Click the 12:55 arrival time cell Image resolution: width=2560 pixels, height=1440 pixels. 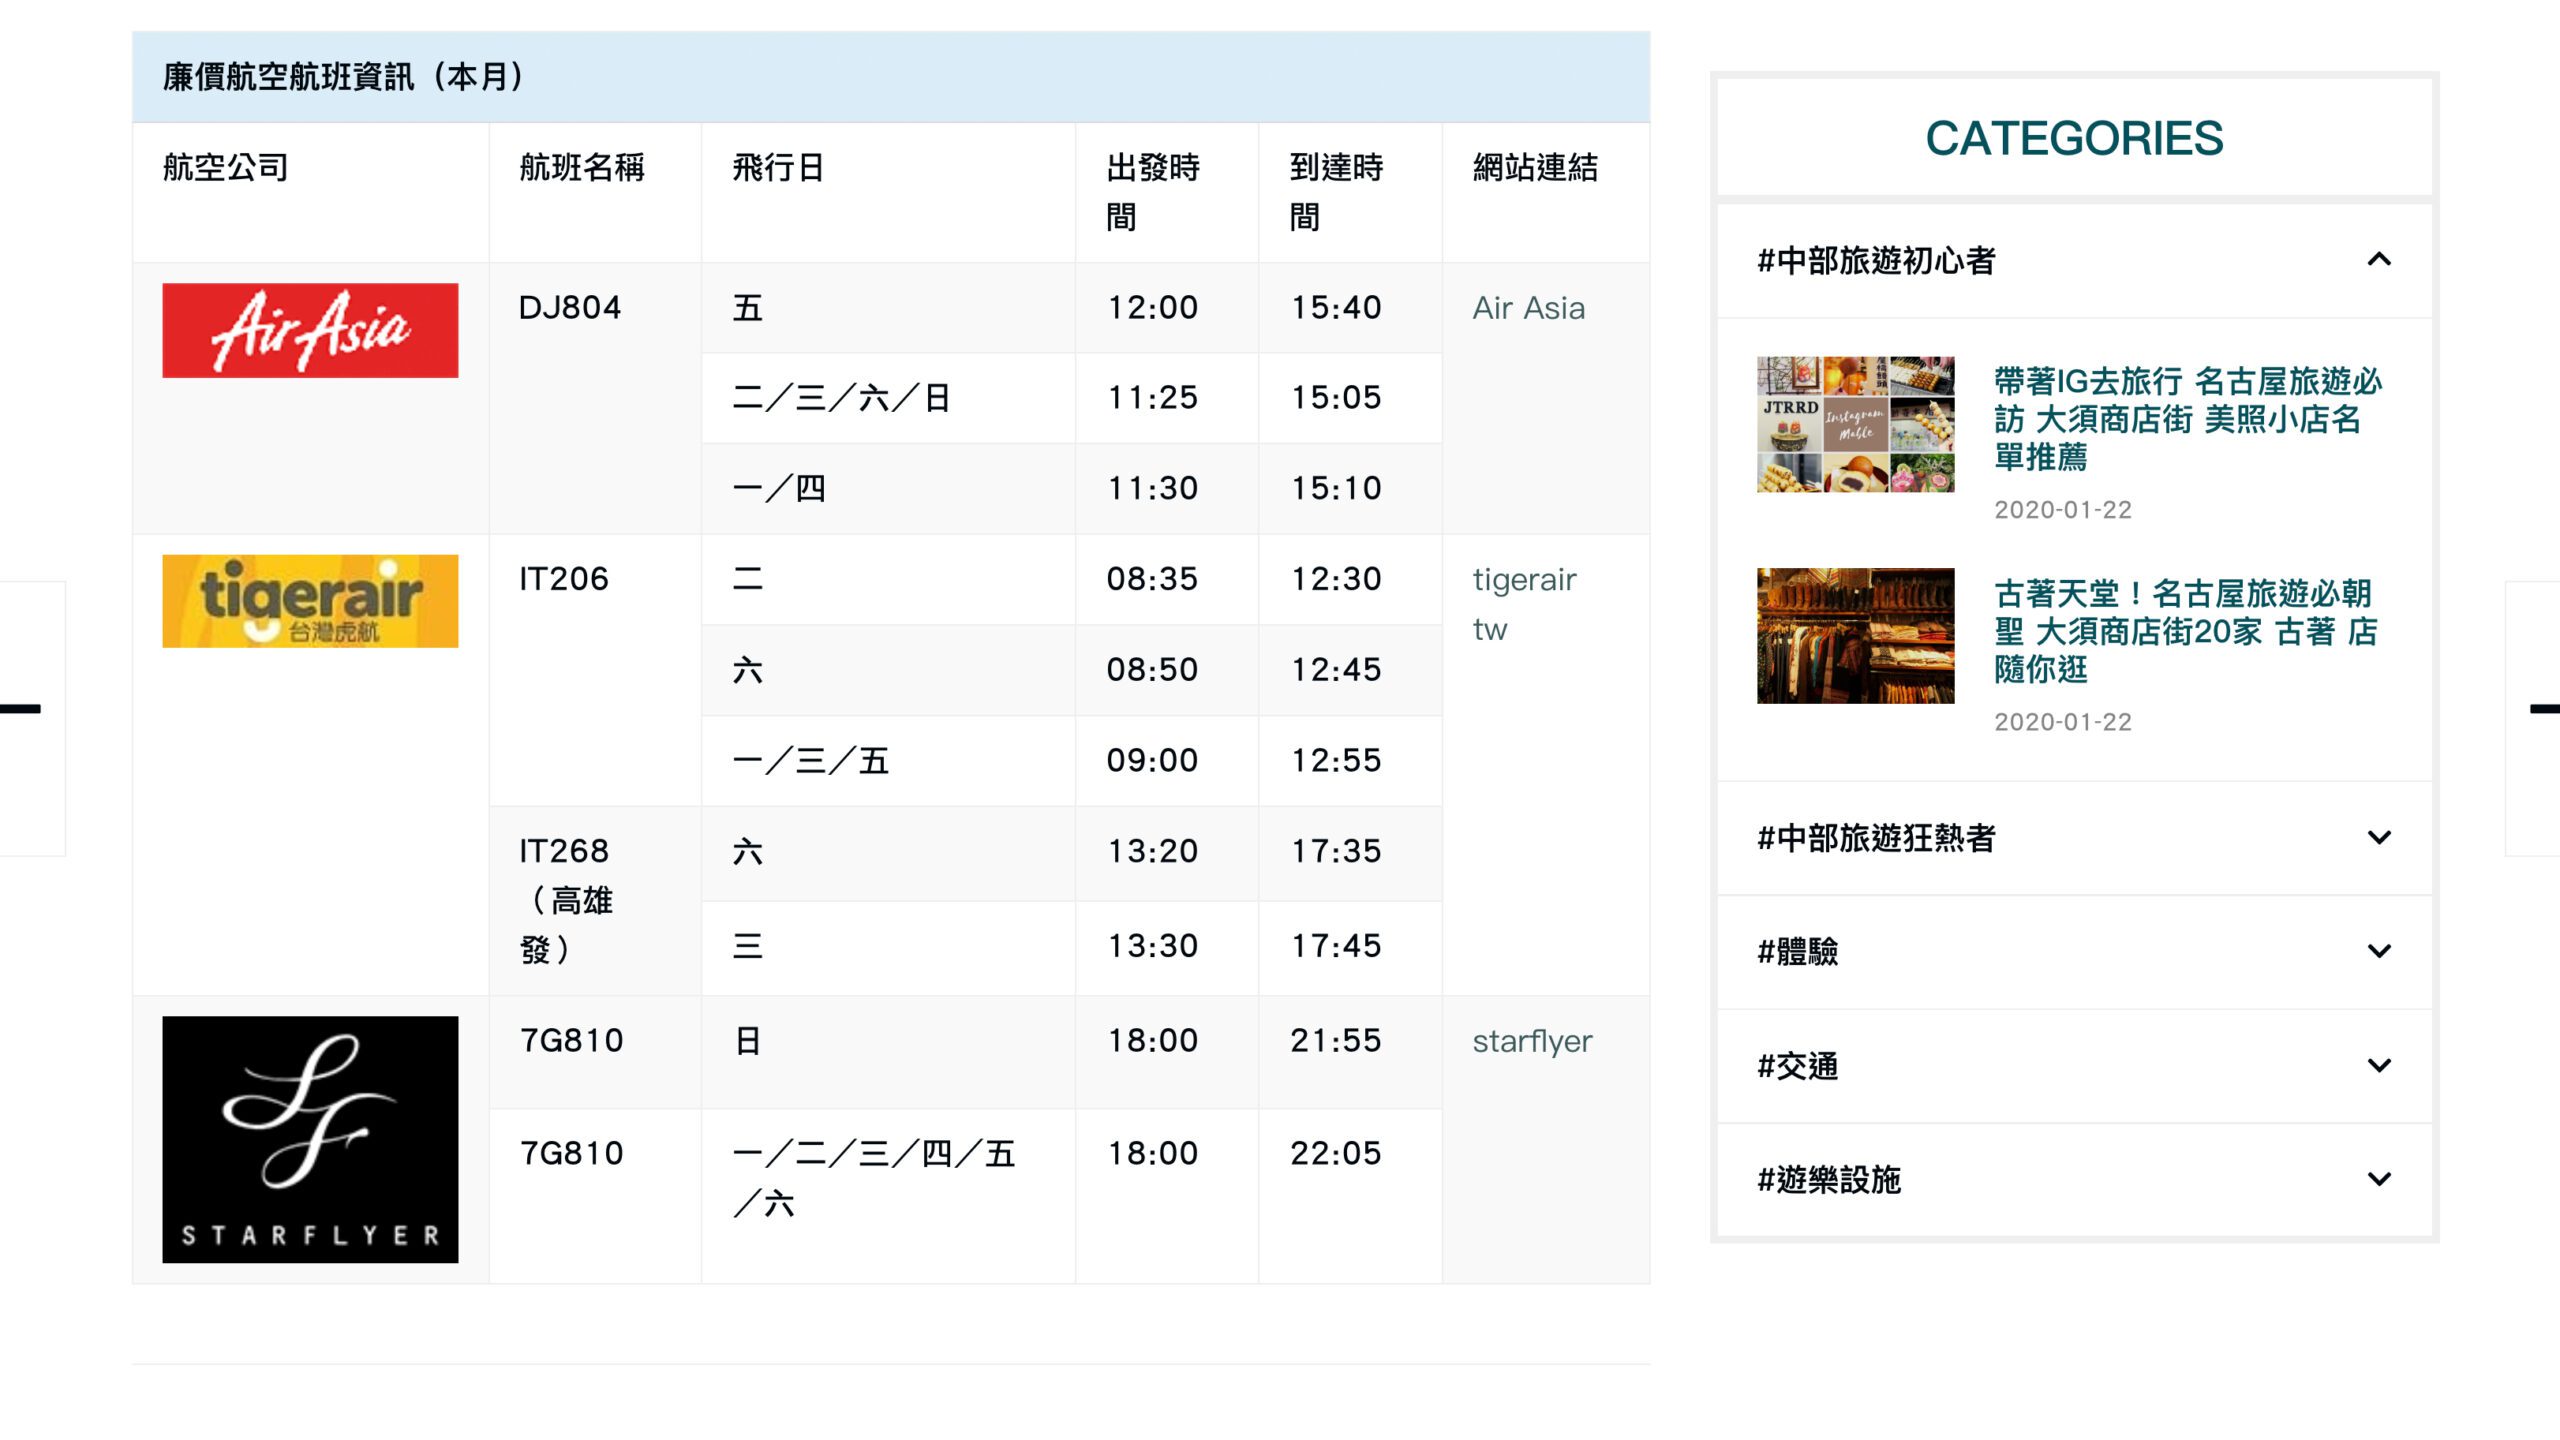(x=1350, y=760)
